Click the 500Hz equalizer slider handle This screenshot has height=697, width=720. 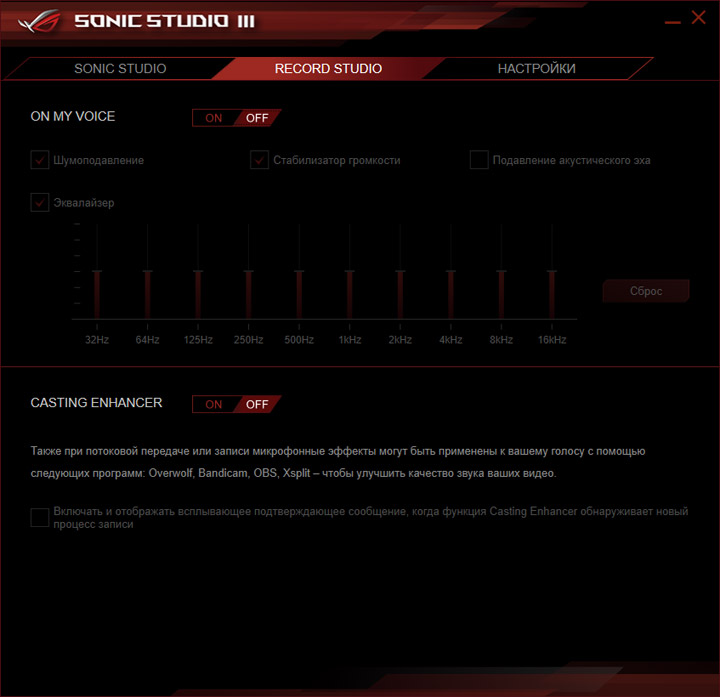(x=299, y=272)
